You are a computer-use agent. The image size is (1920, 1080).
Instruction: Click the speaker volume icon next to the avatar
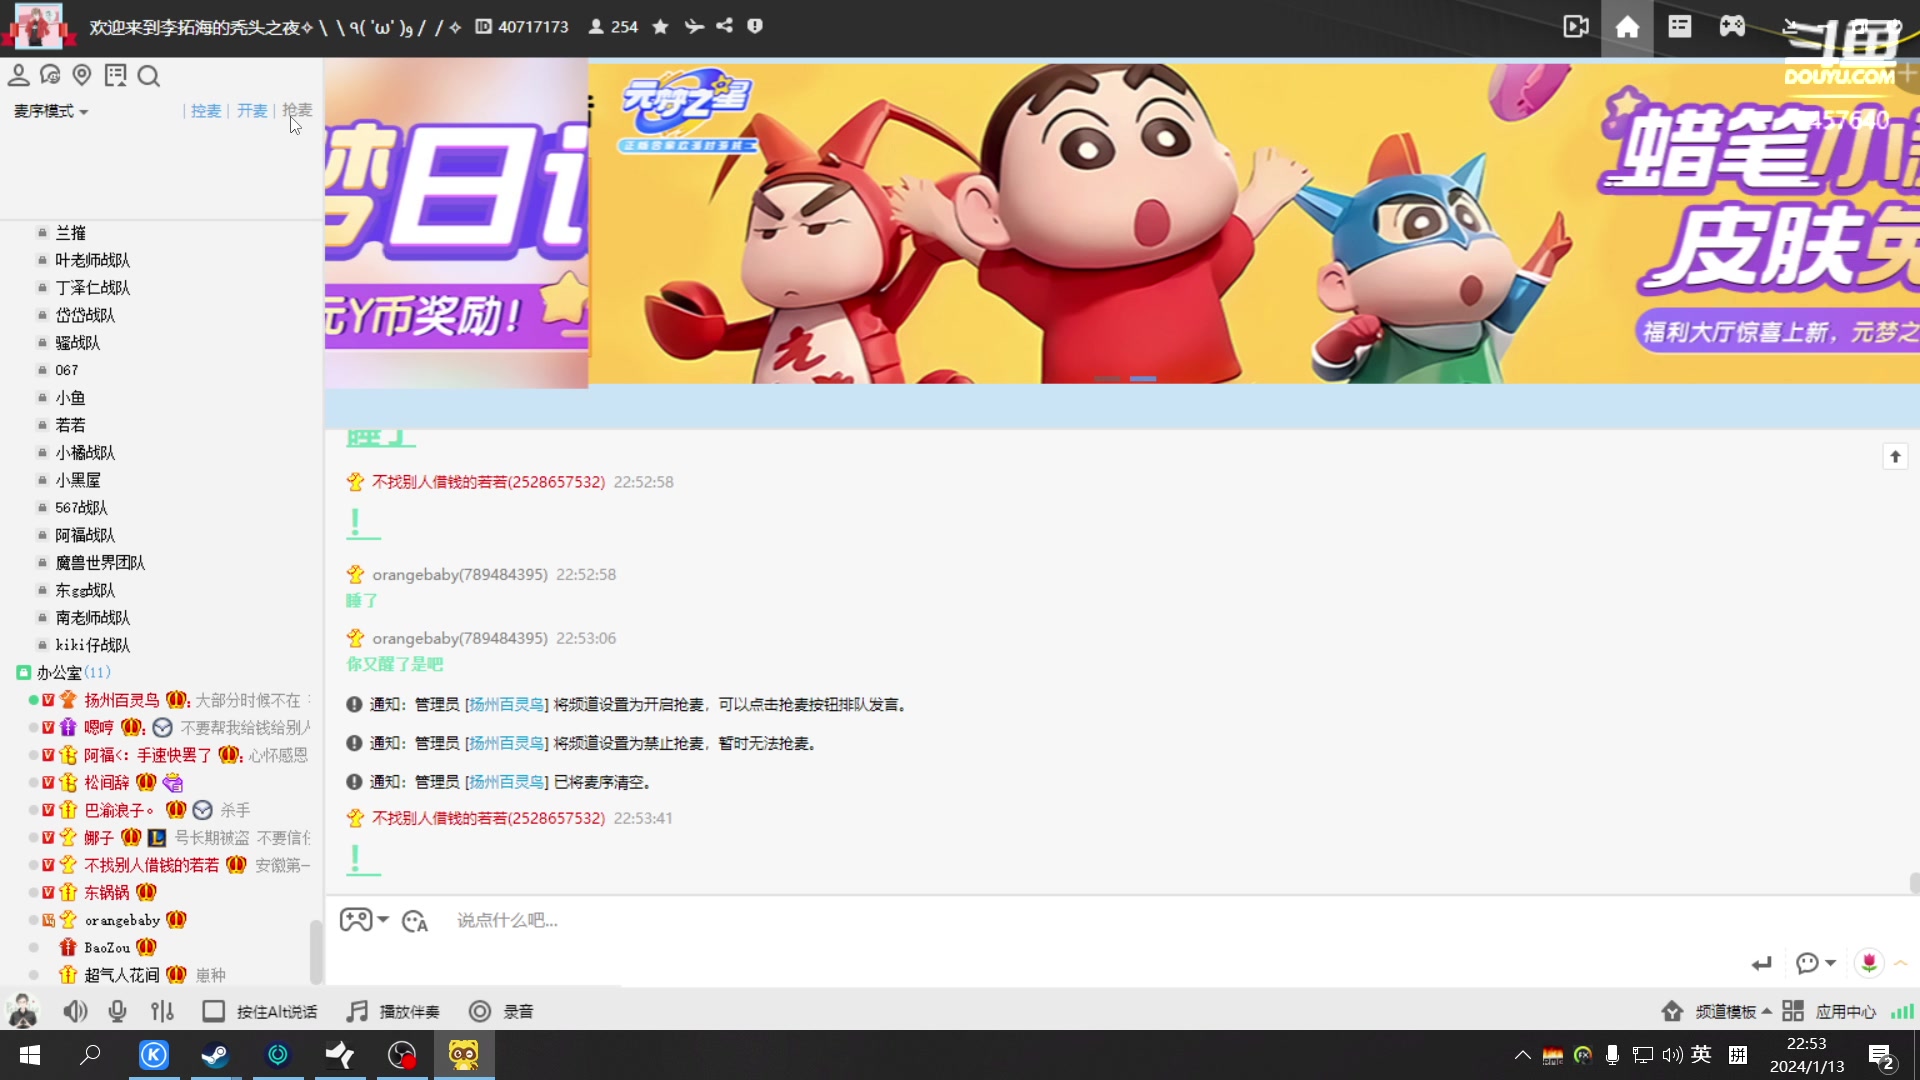tap(75, 1011)
